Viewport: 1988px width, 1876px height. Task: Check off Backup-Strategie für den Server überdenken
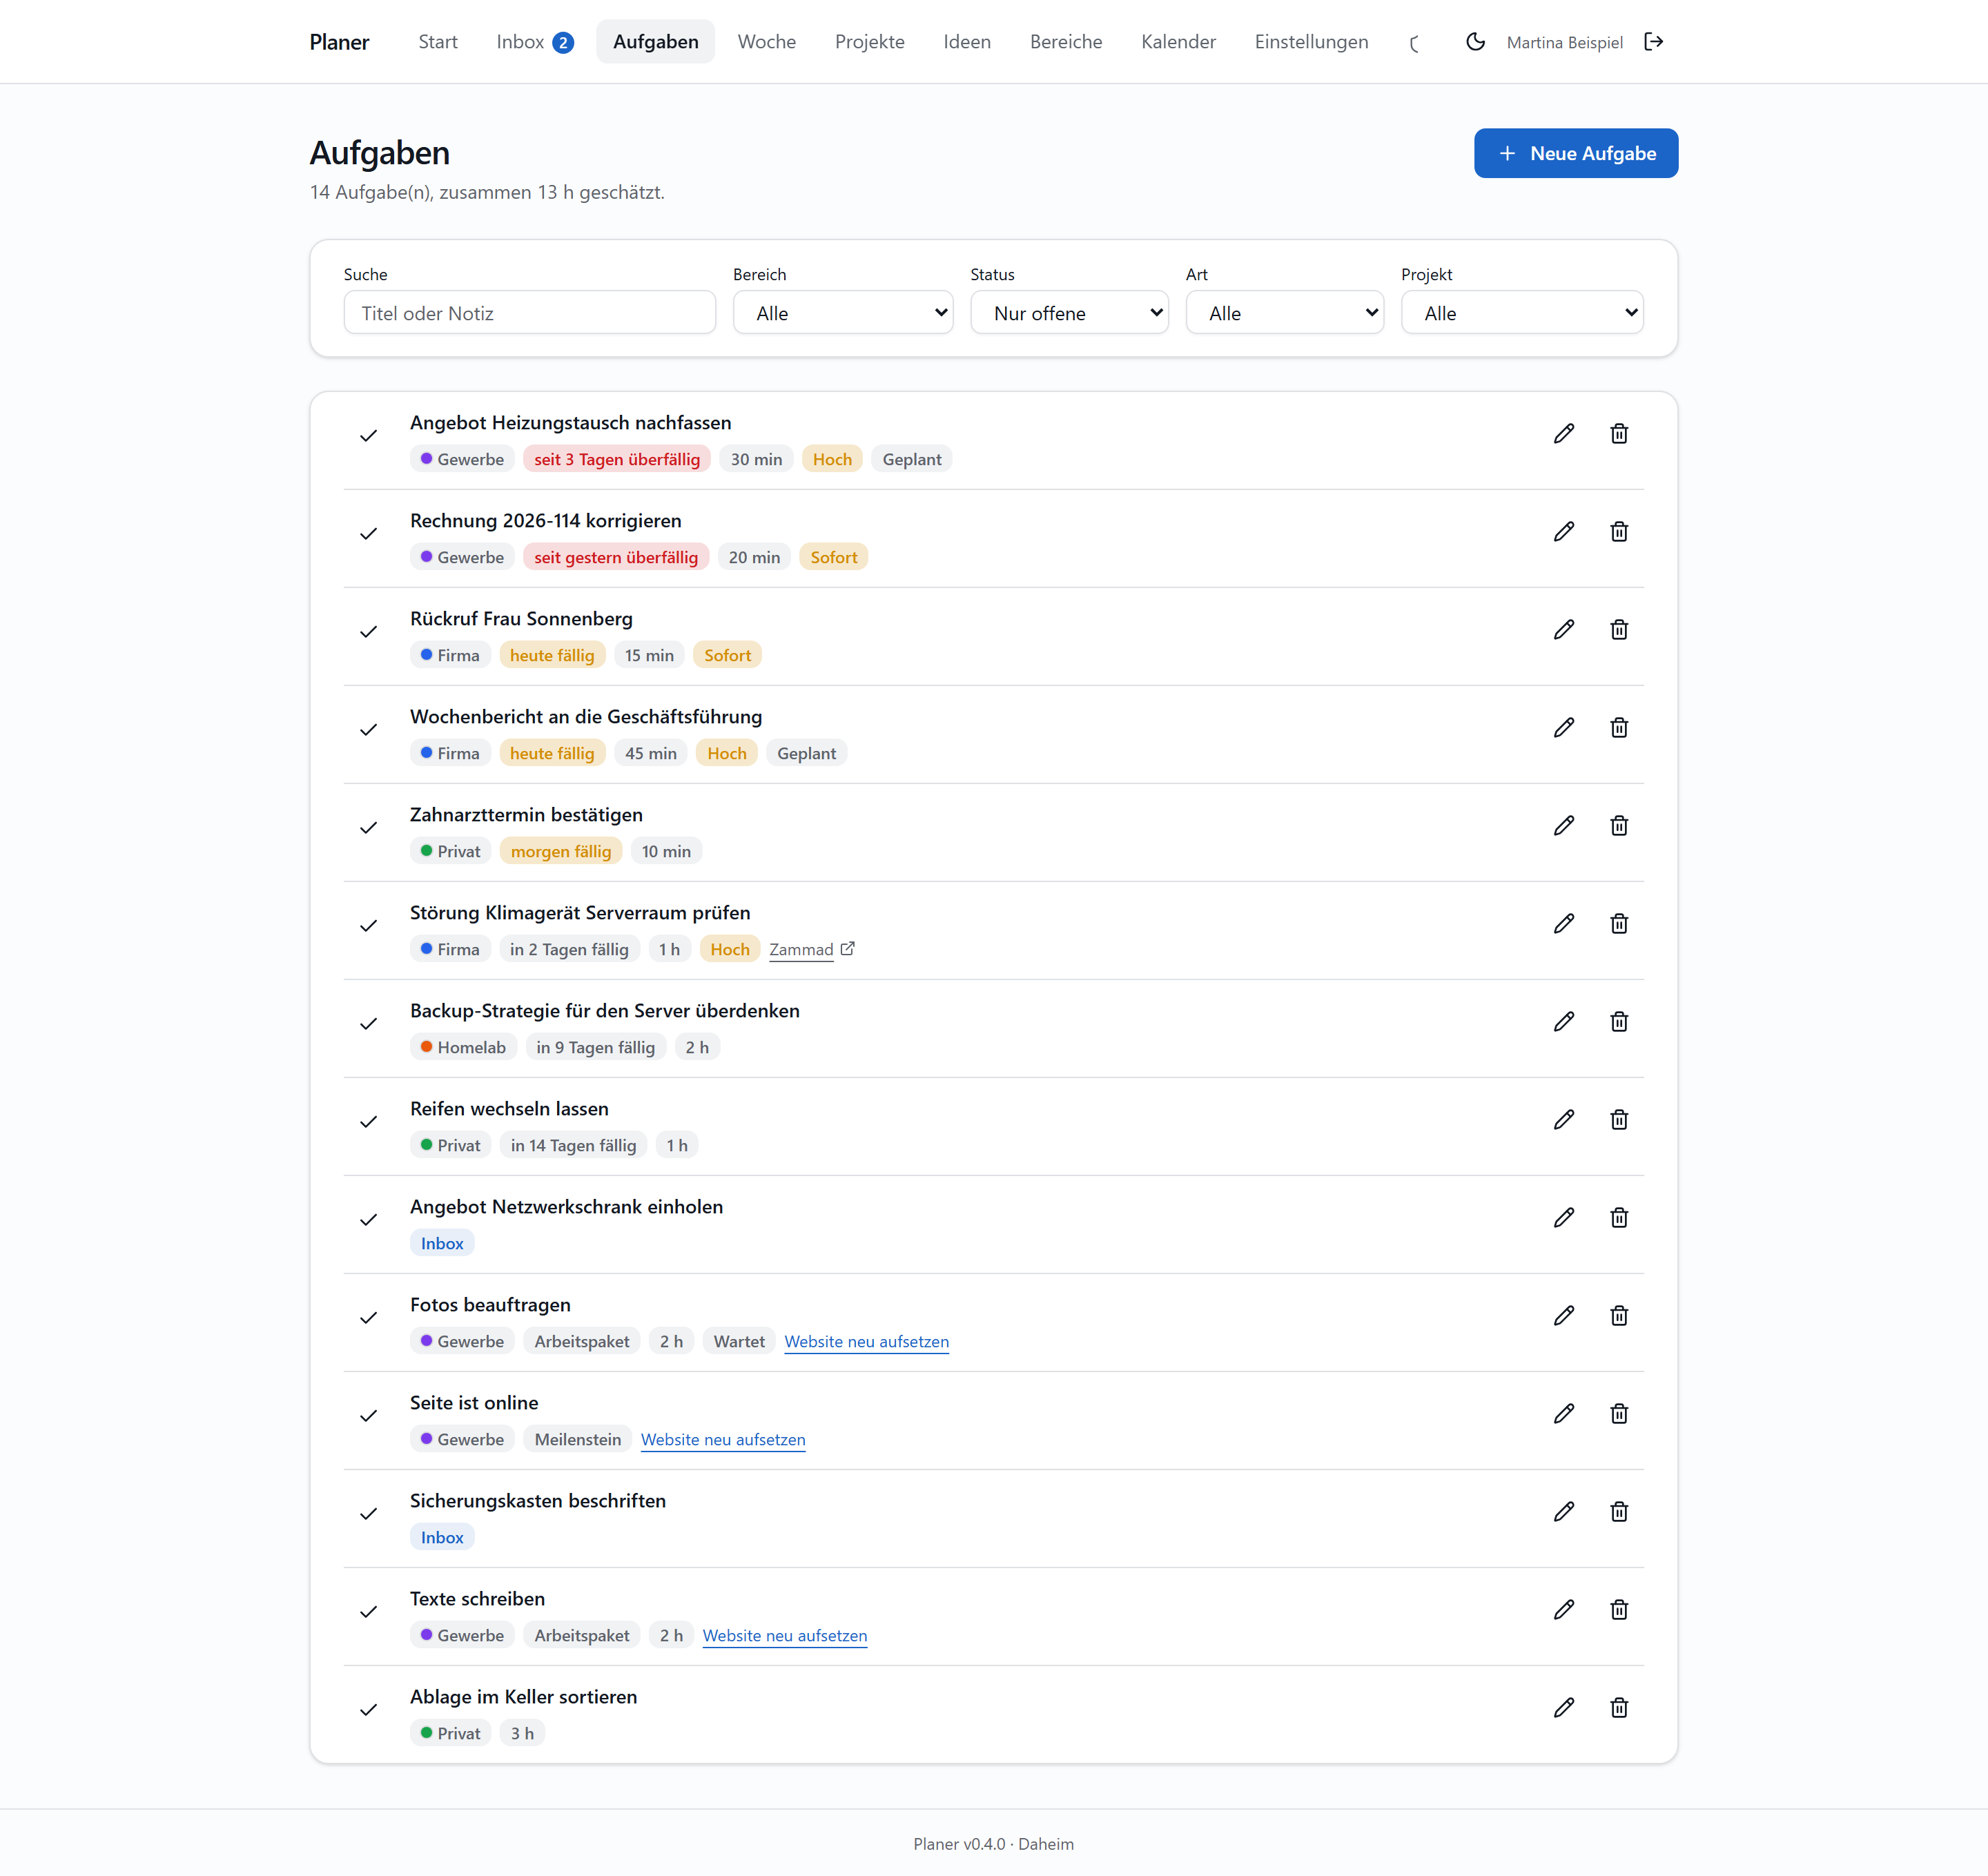pos(369,1024)
